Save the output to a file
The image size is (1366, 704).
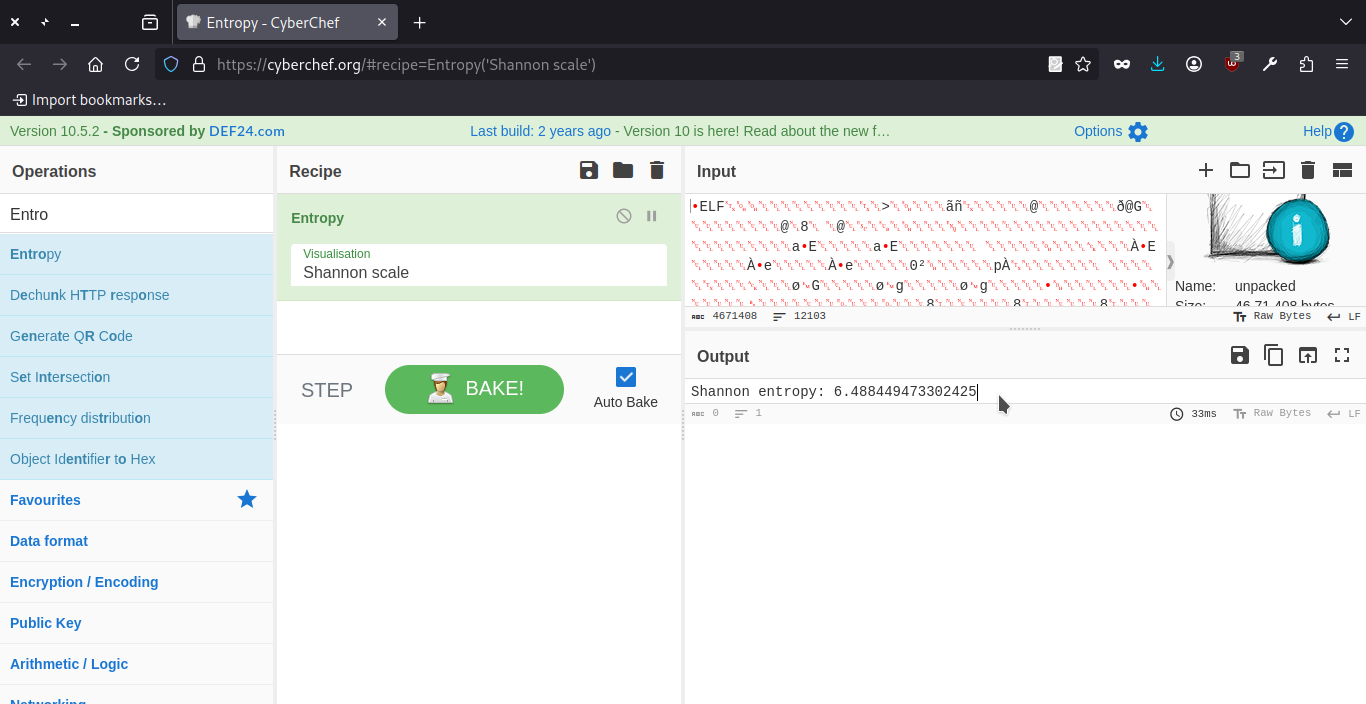[x=1240, y=356]
